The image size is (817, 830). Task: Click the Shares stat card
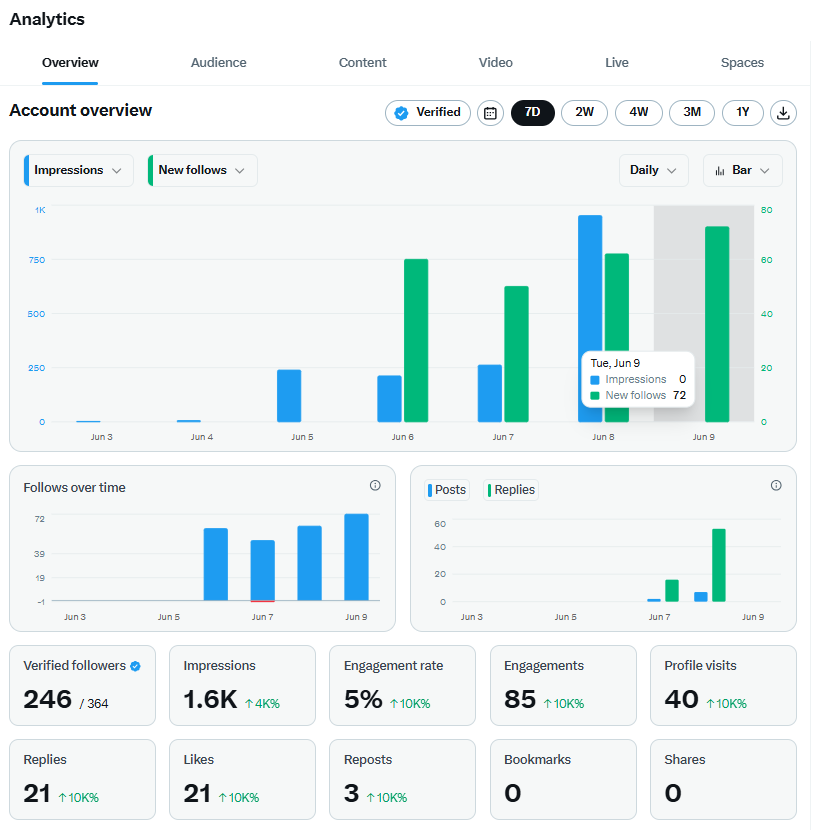click(x=723, y=780)
